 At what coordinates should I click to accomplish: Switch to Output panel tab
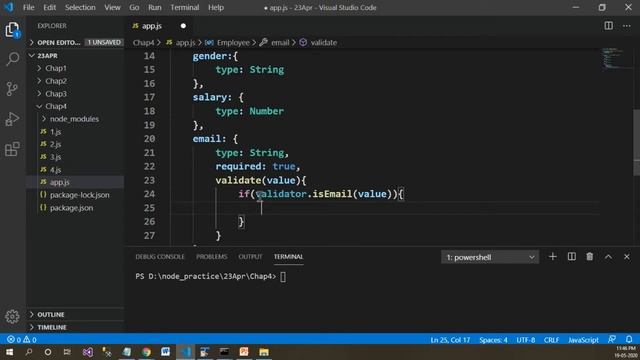[250, 257]
